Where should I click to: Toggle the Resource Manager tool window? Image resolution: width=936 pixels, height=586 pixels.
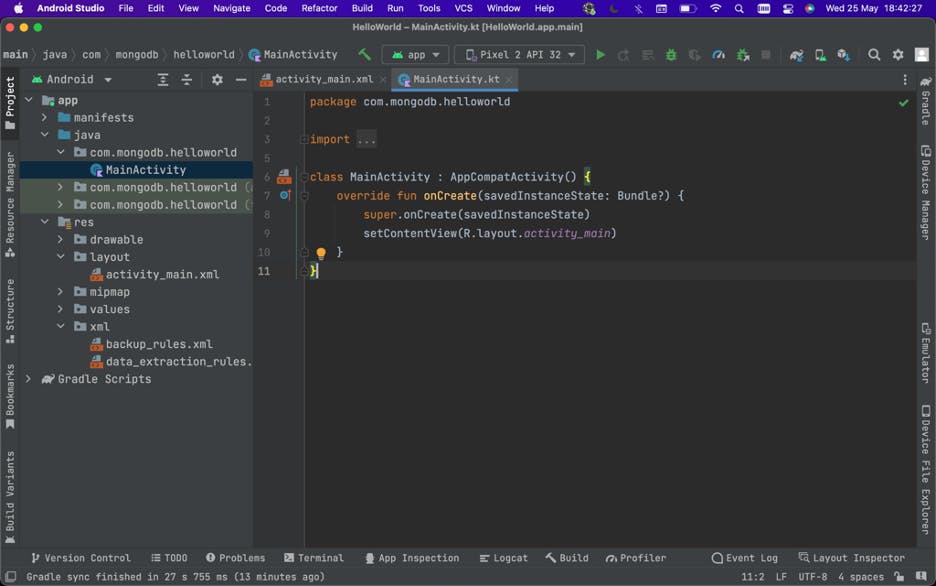coord(10,204)
